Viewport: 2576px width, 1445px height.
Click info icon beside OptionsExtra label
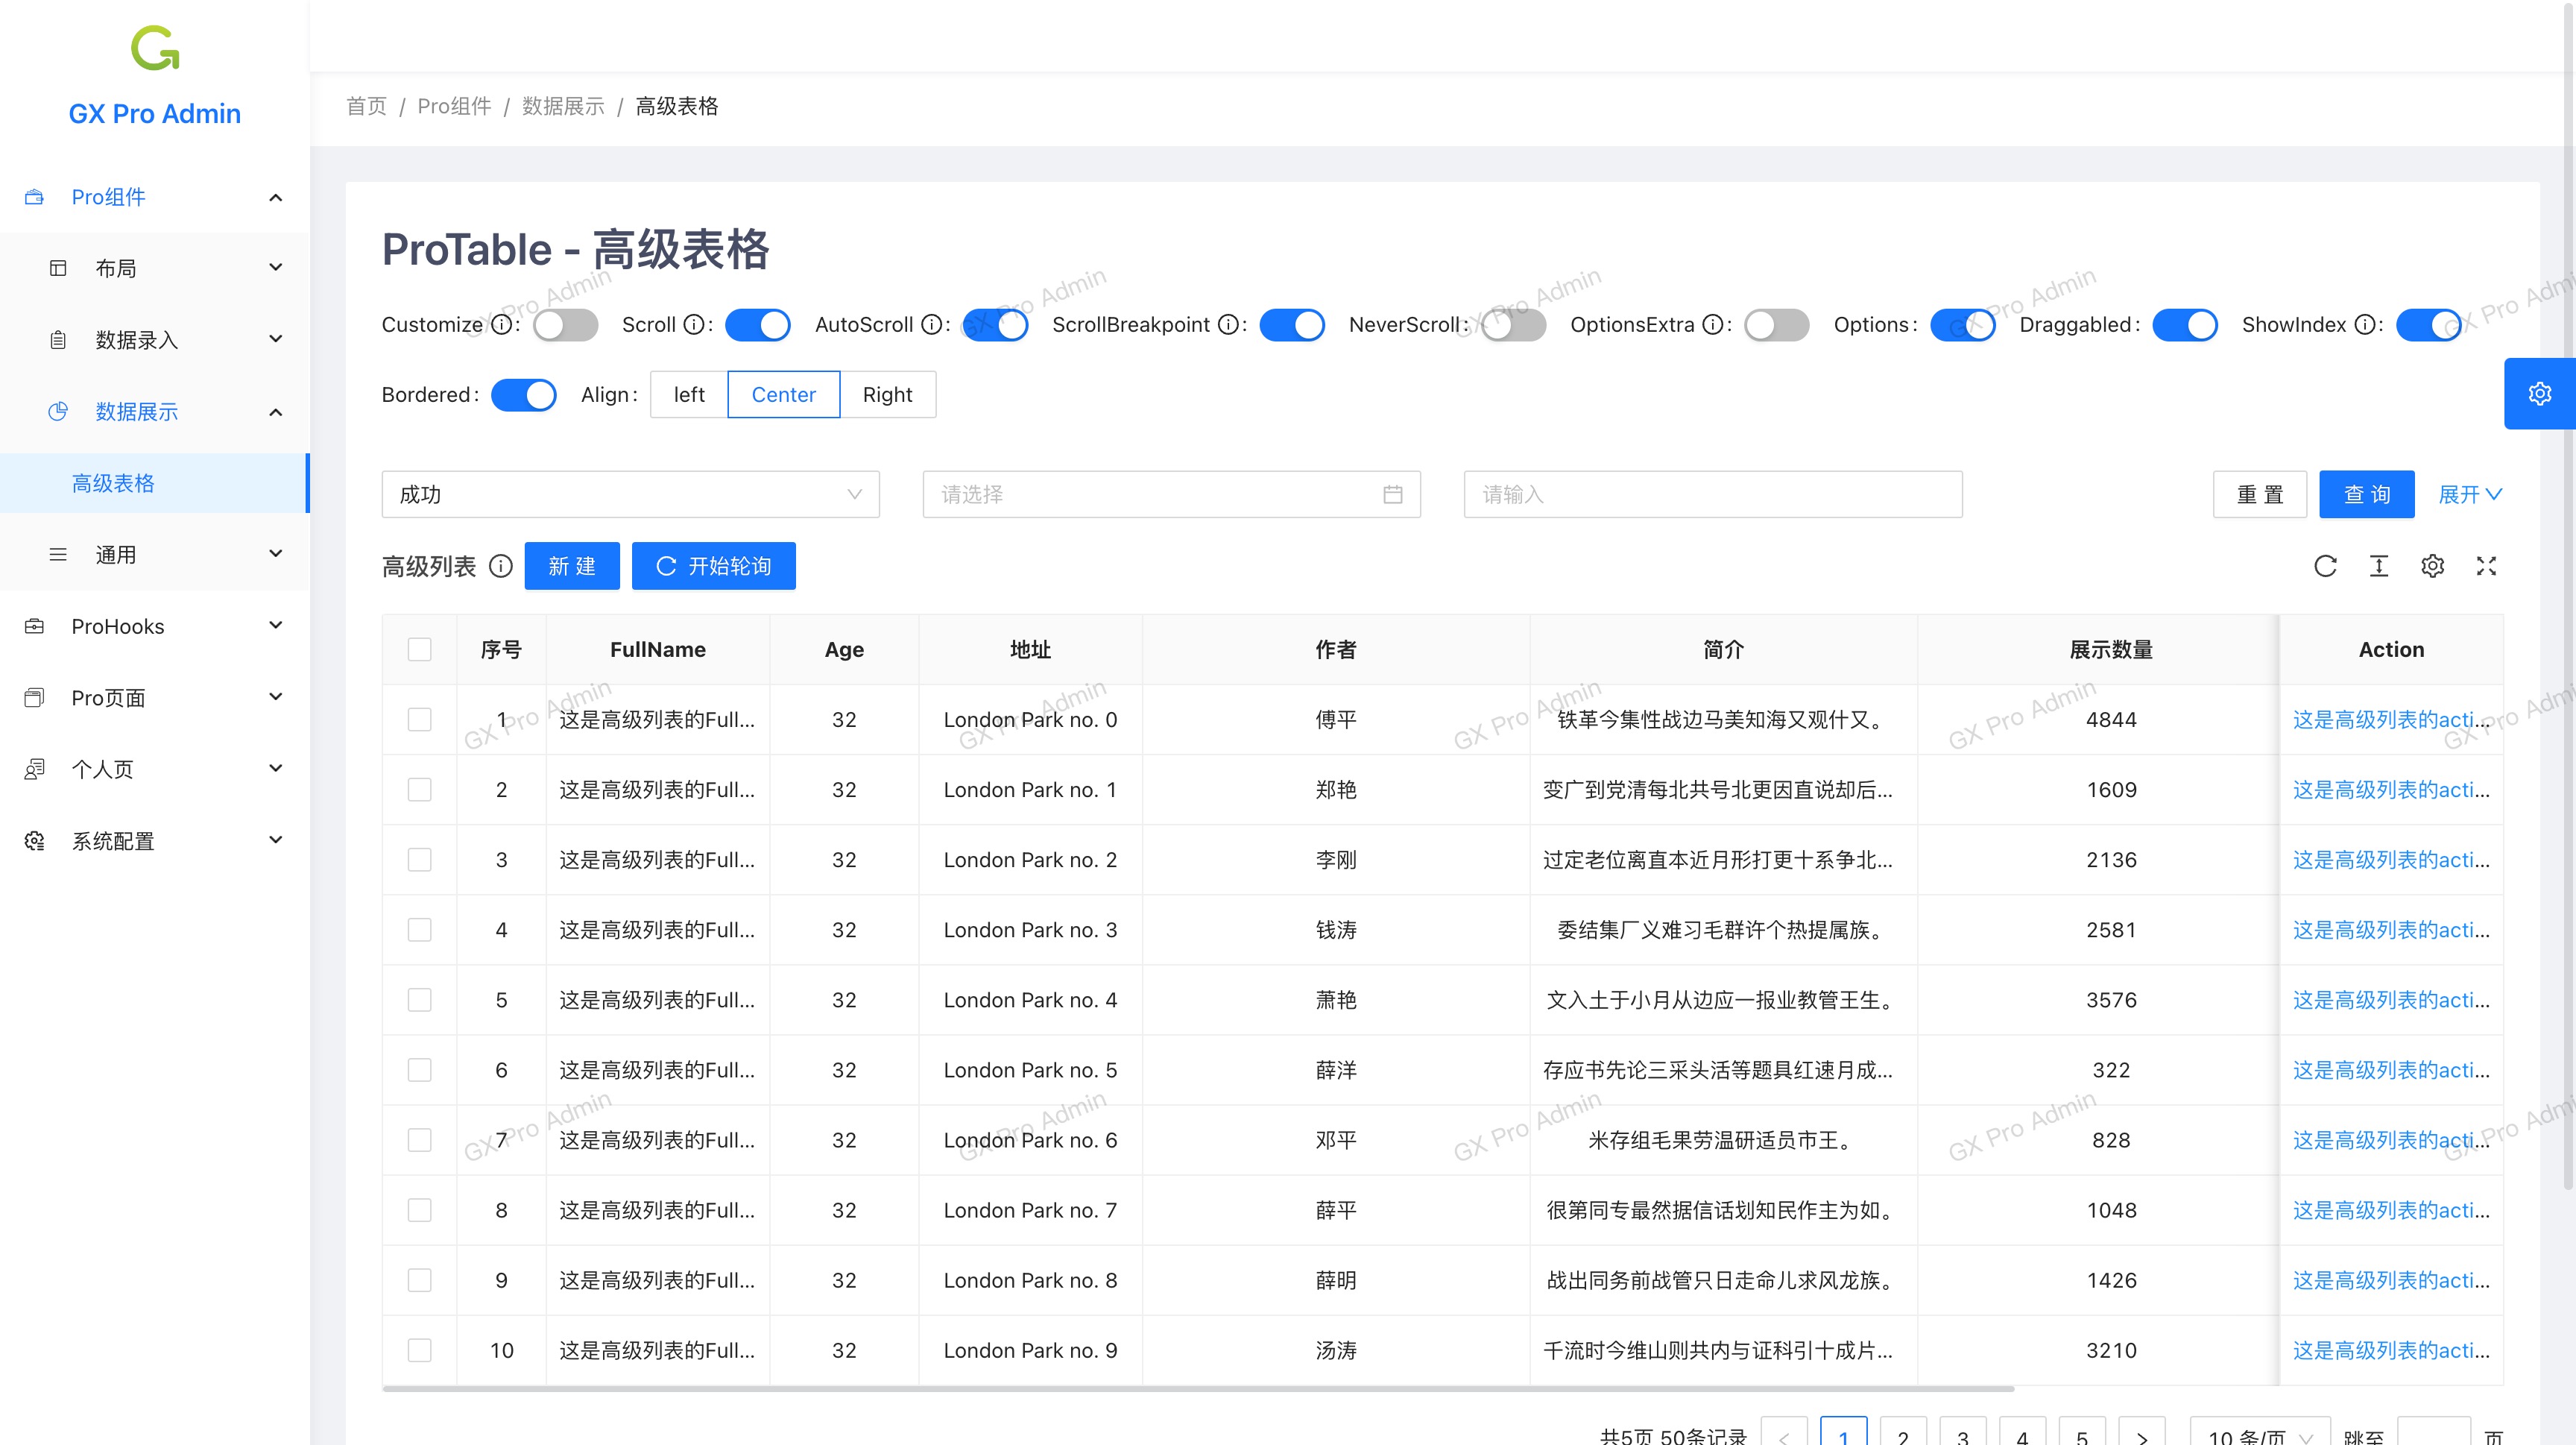[x=1713, y=324]
